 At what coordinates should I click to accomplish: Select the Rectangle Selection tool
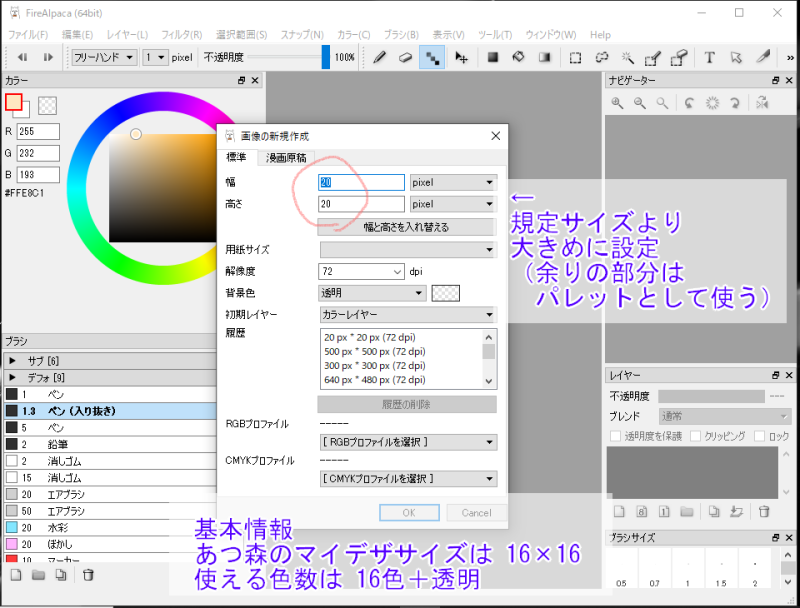coord(575,58)
